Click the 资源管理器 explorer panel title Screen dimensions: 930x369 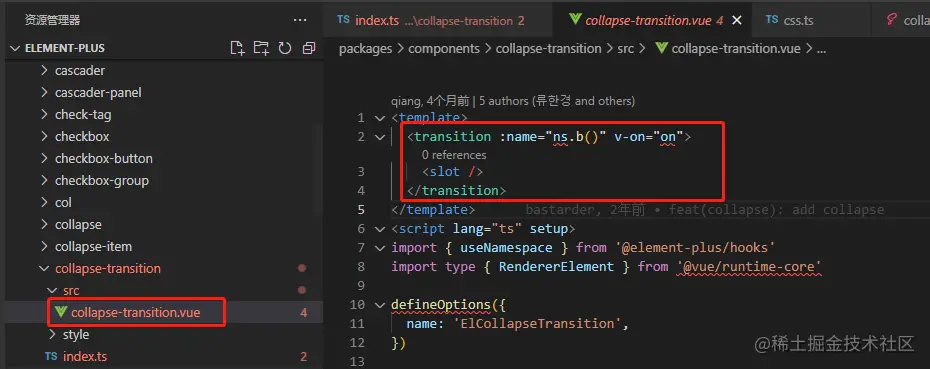[52, 20]
